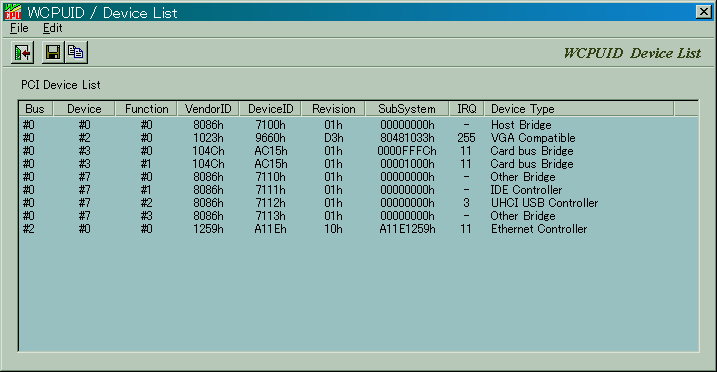Image resolution: width=717 pixels, height=372 pixels.
Task: Click the Revision column header
Action: 333,109
